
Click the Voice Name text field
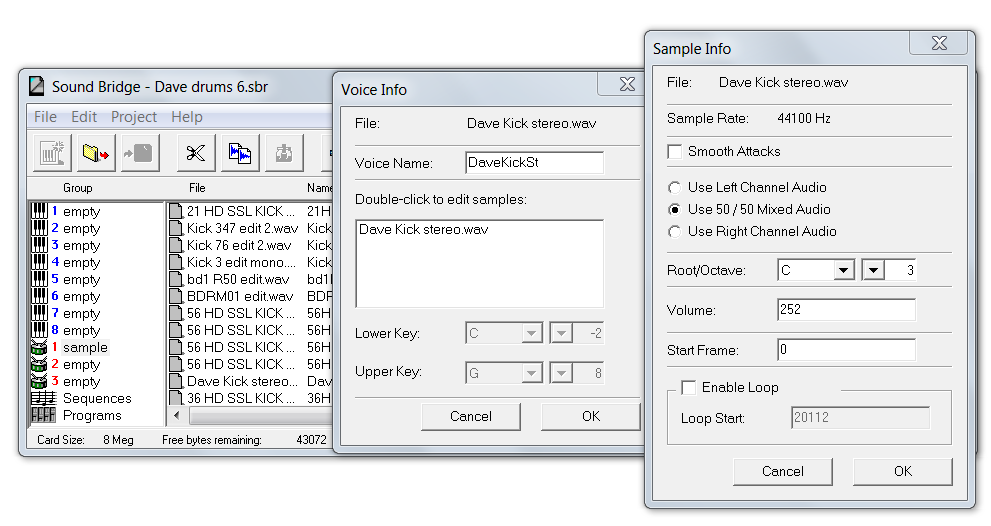tap(534, 162)
